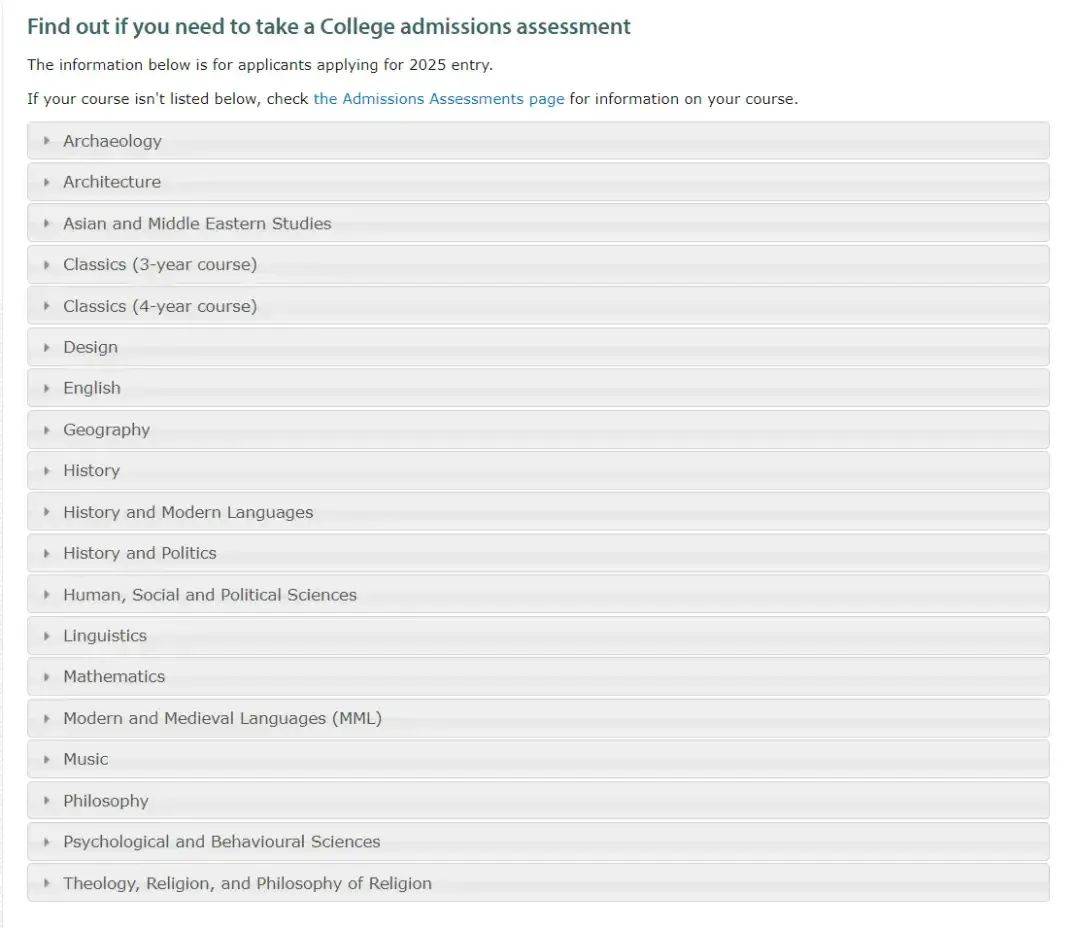Expand Modern and Medieval Languages (MML)

(x=222, y=718)
